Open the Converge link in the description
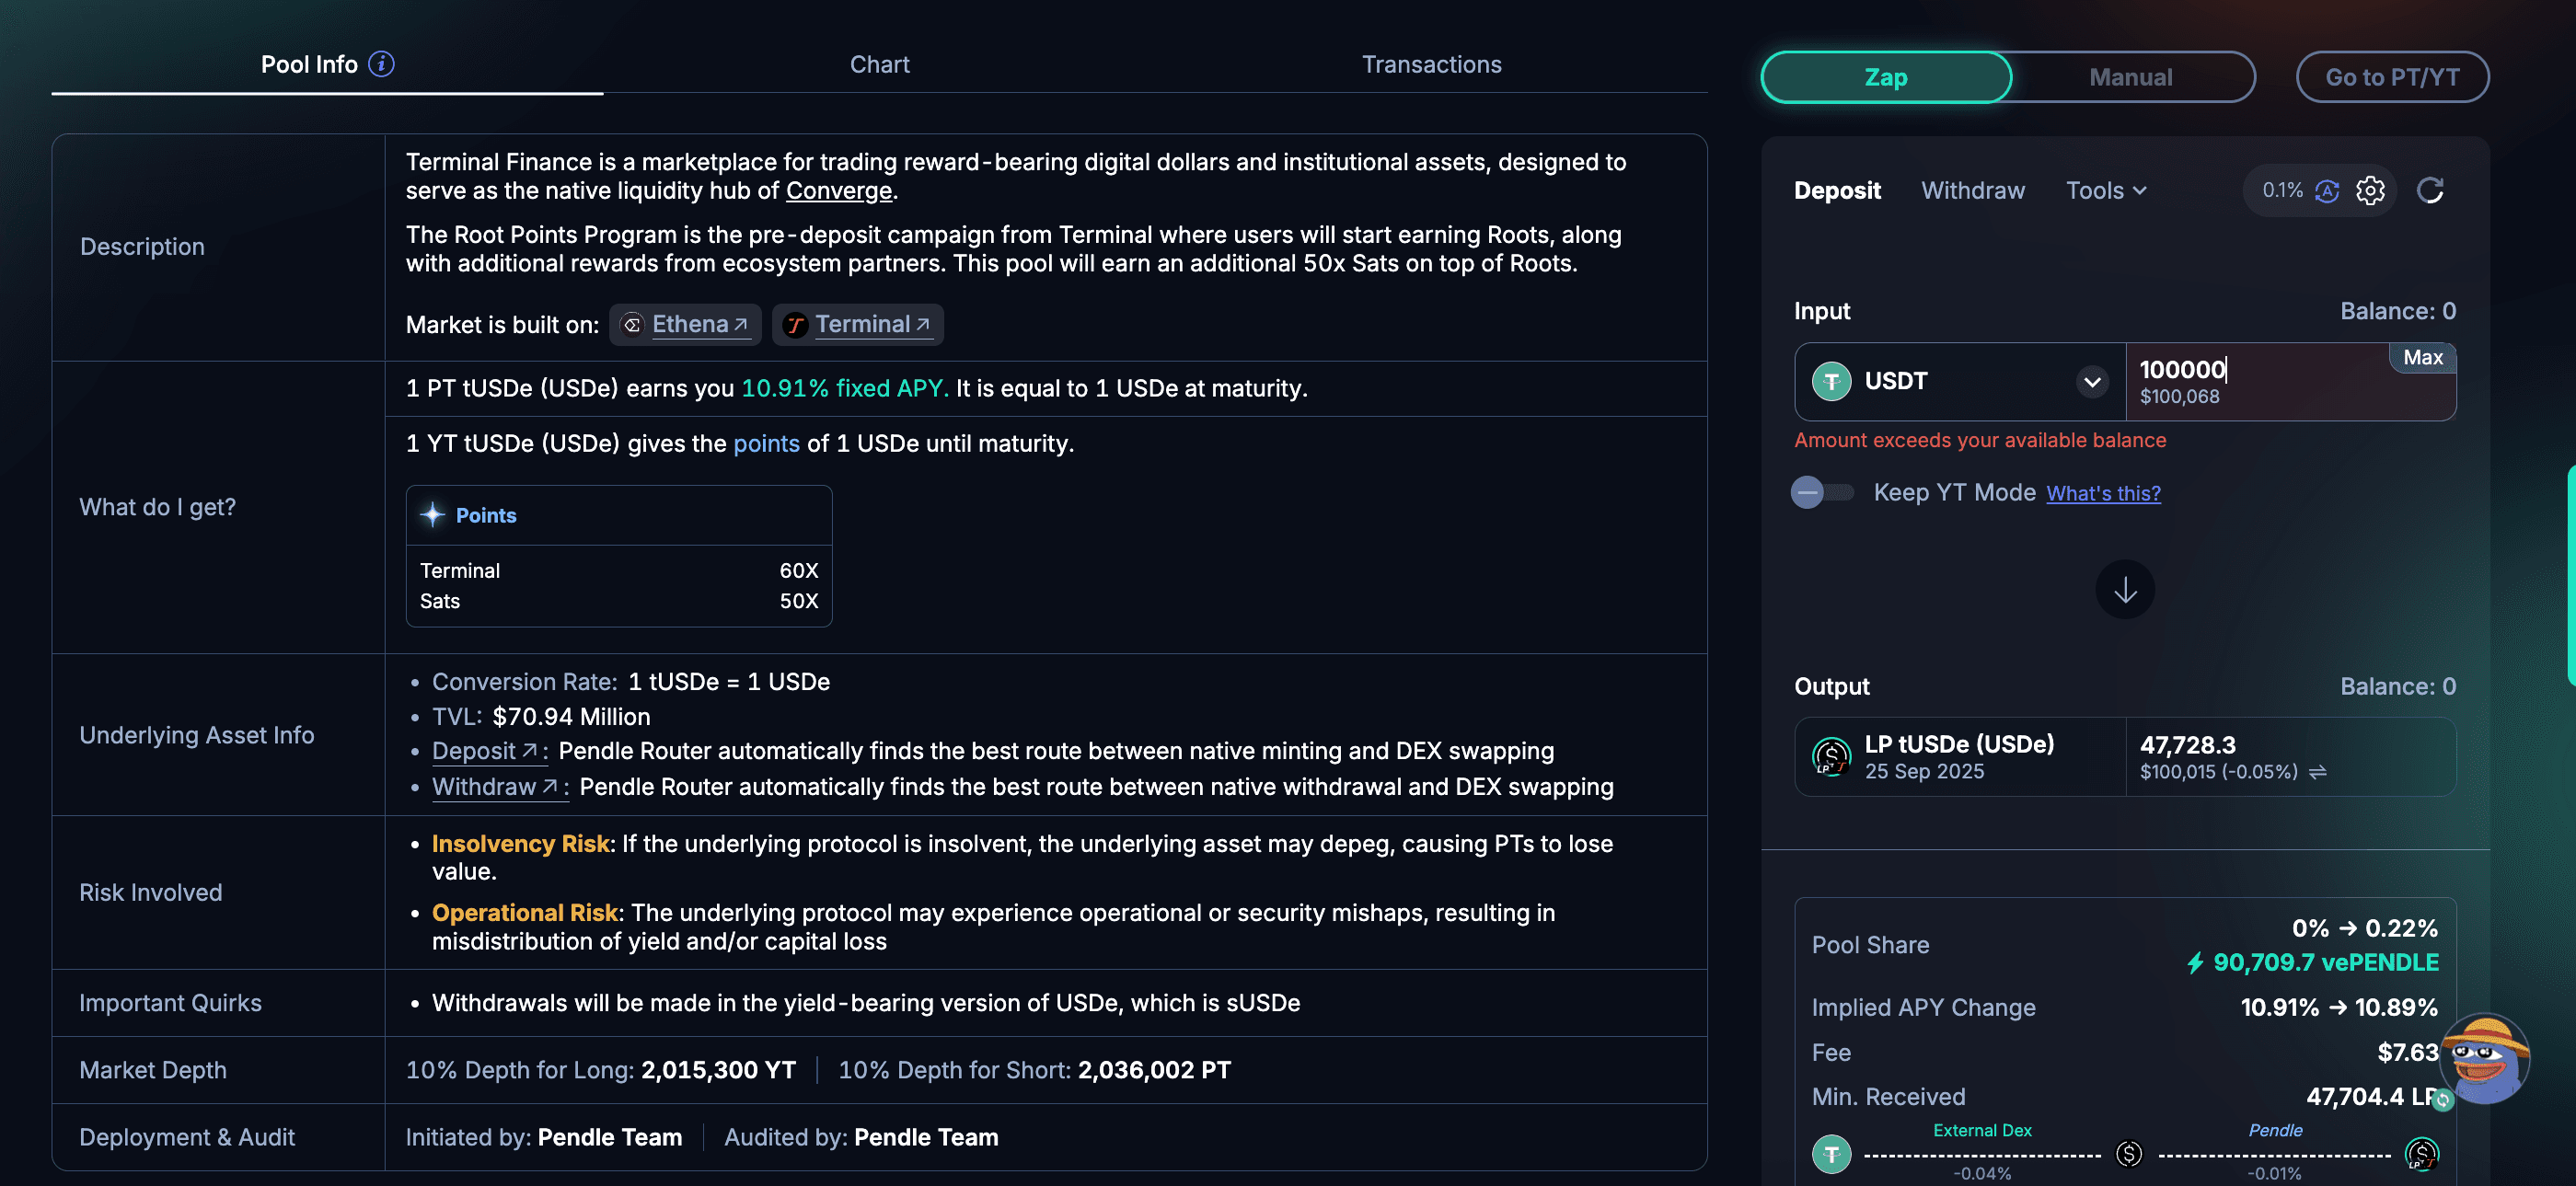 click(x=838, y=190)
